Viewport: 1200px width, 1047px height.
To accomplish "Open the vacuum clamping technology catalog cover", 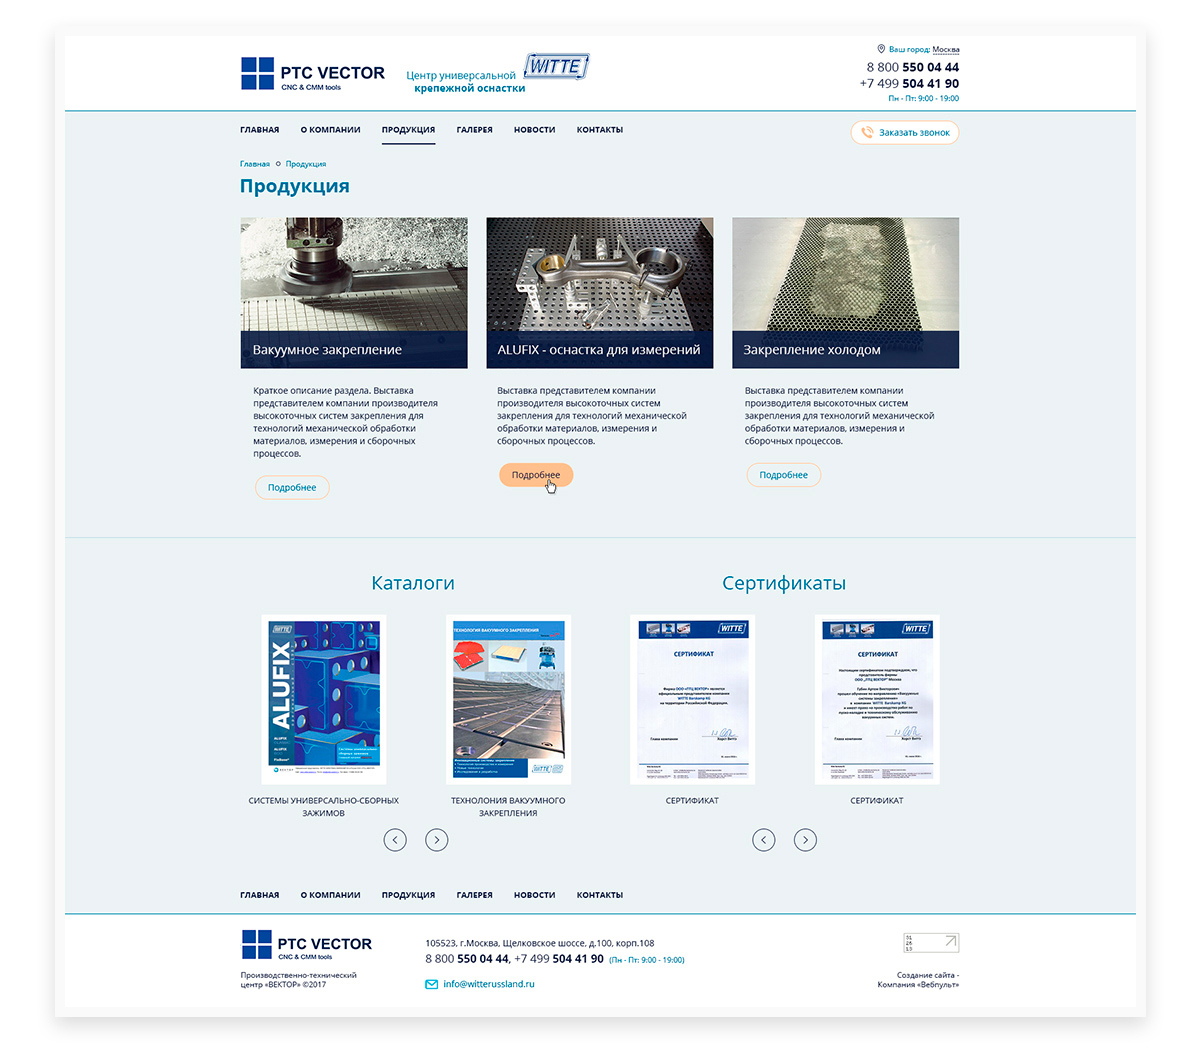I will point(508,699).
